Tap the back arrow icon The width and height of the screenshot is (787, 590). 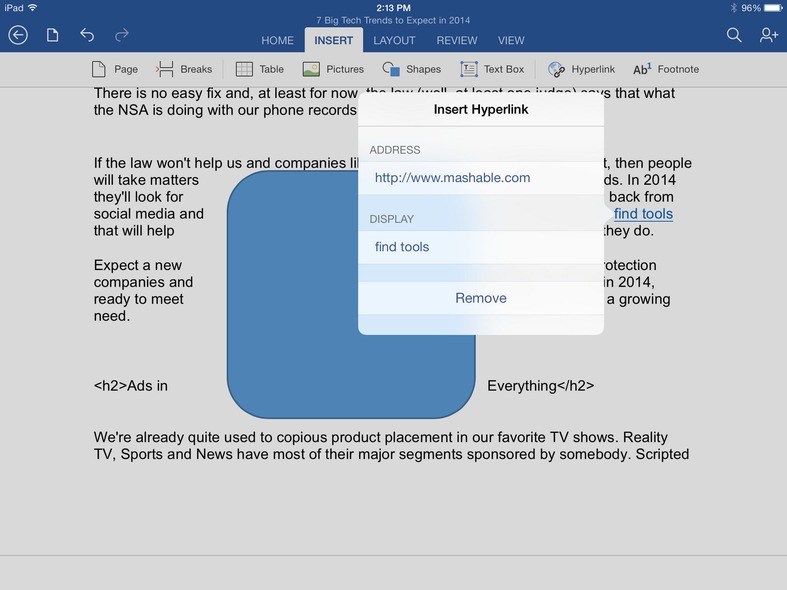(x=18, y=35)
